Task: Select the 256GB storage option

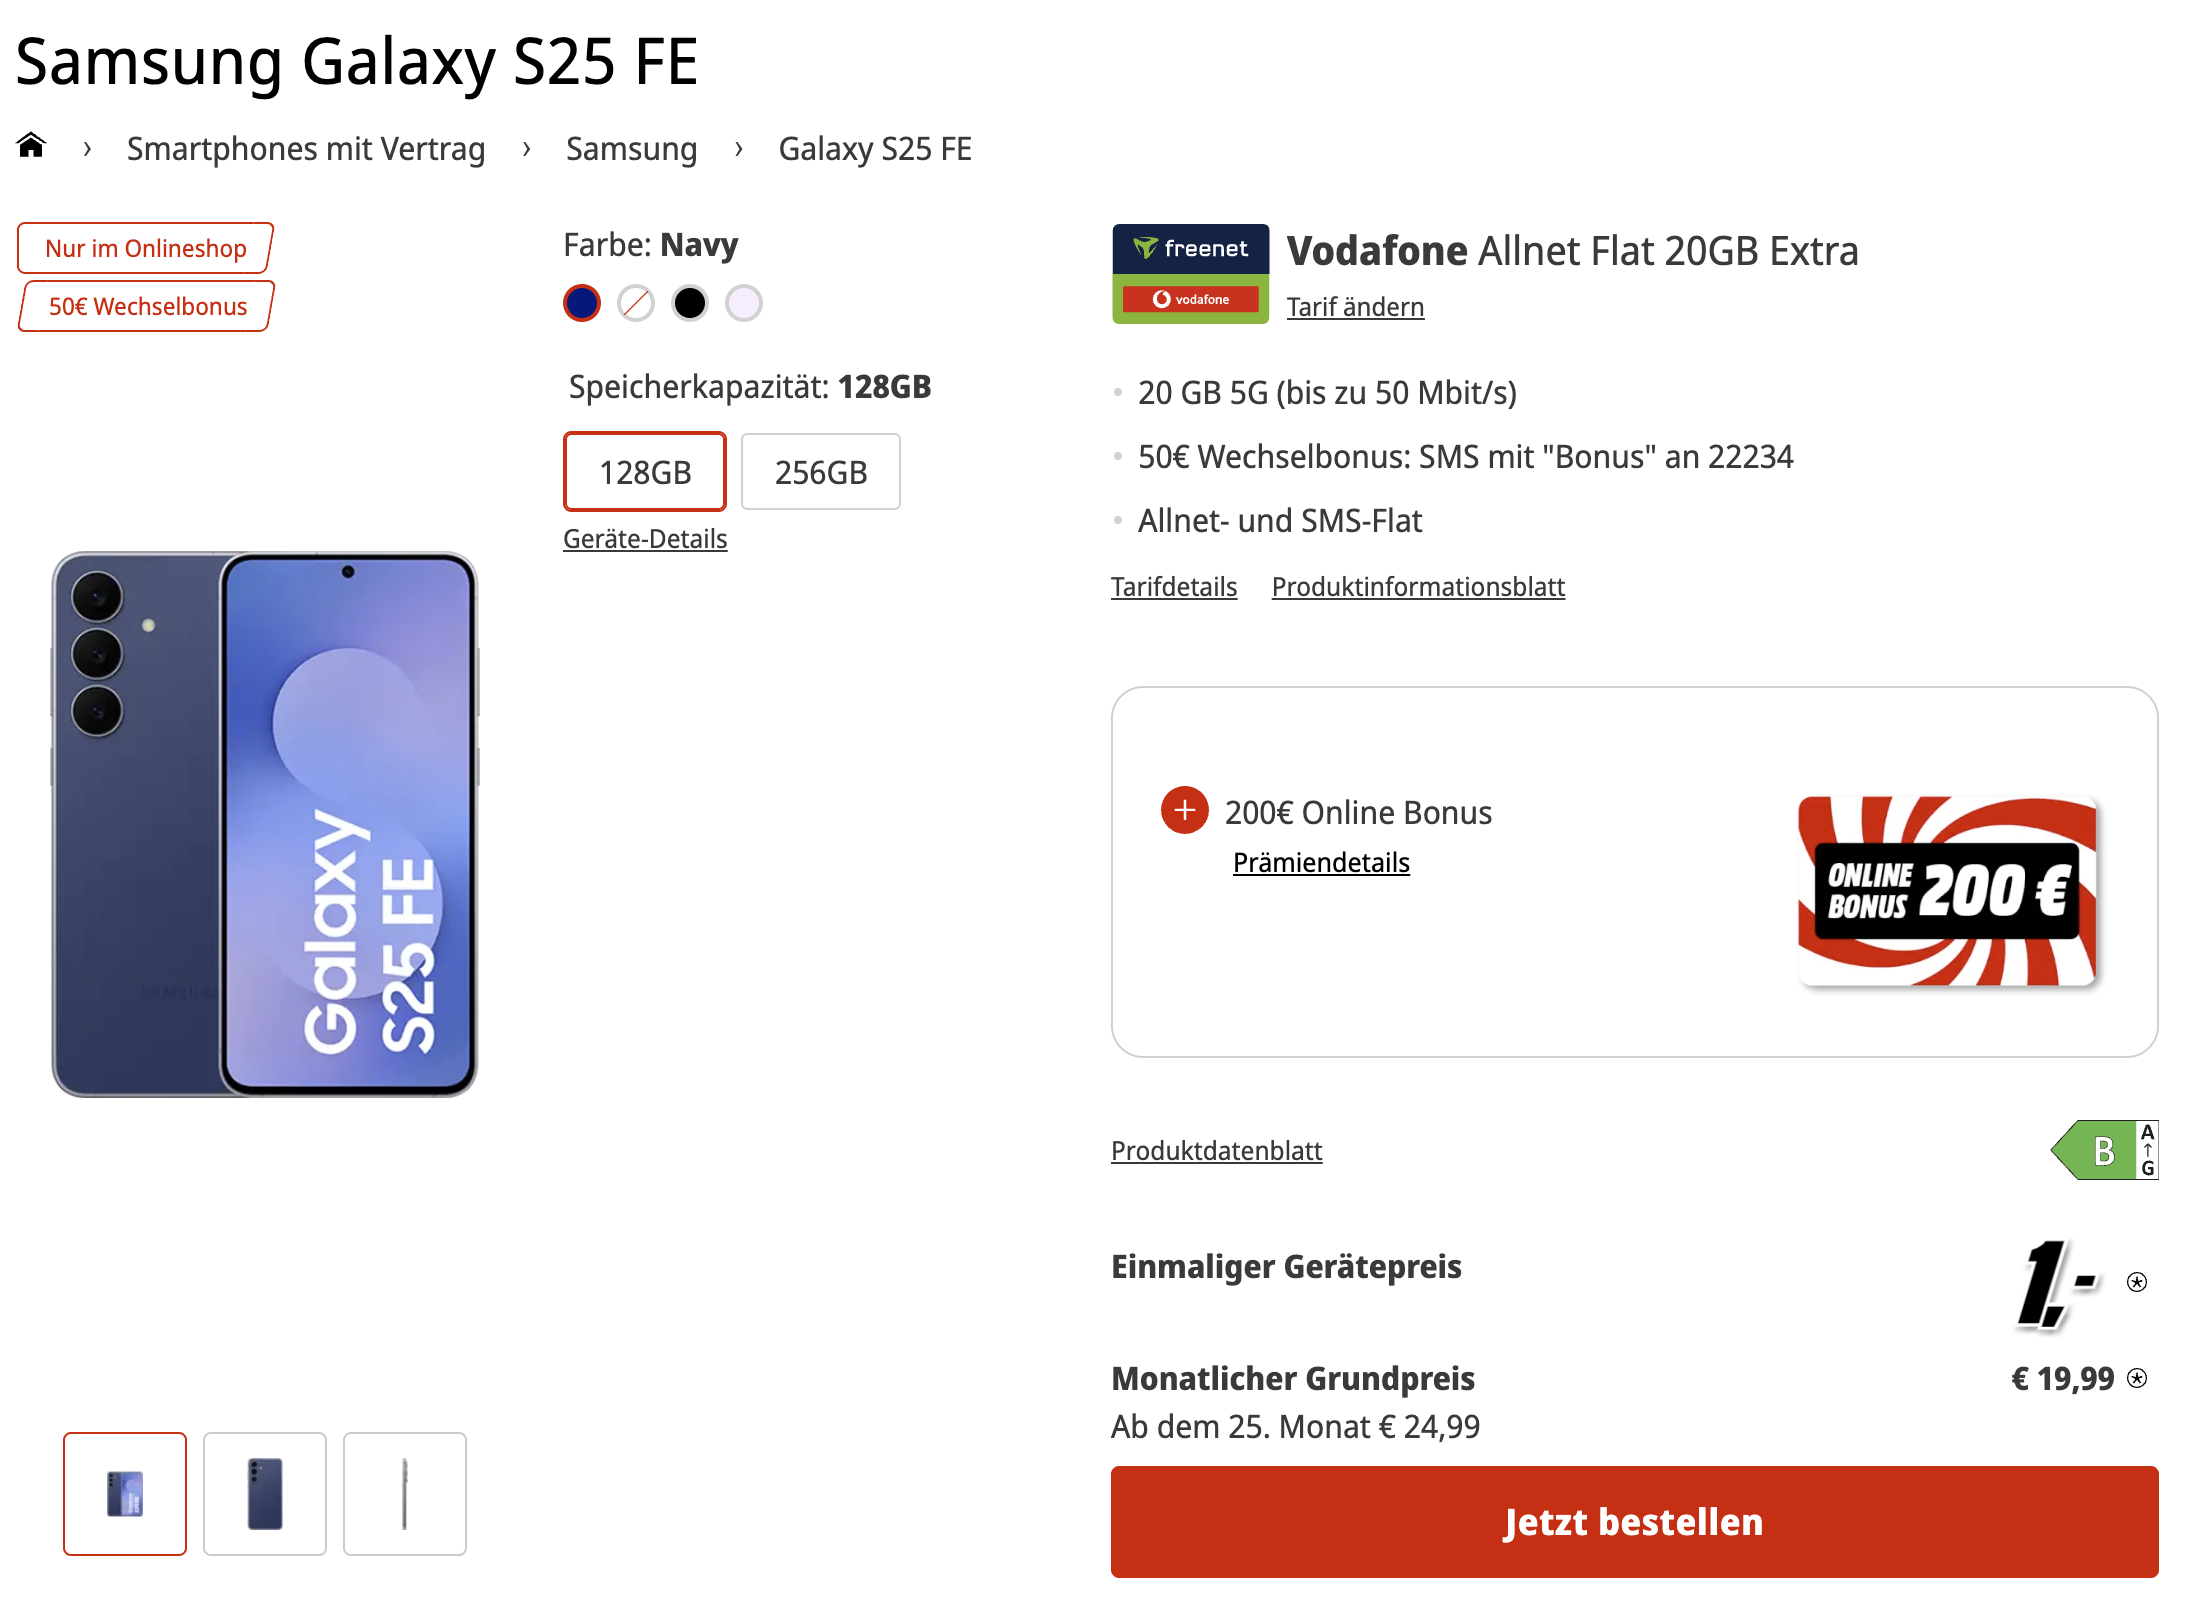Action: (820, 472)
